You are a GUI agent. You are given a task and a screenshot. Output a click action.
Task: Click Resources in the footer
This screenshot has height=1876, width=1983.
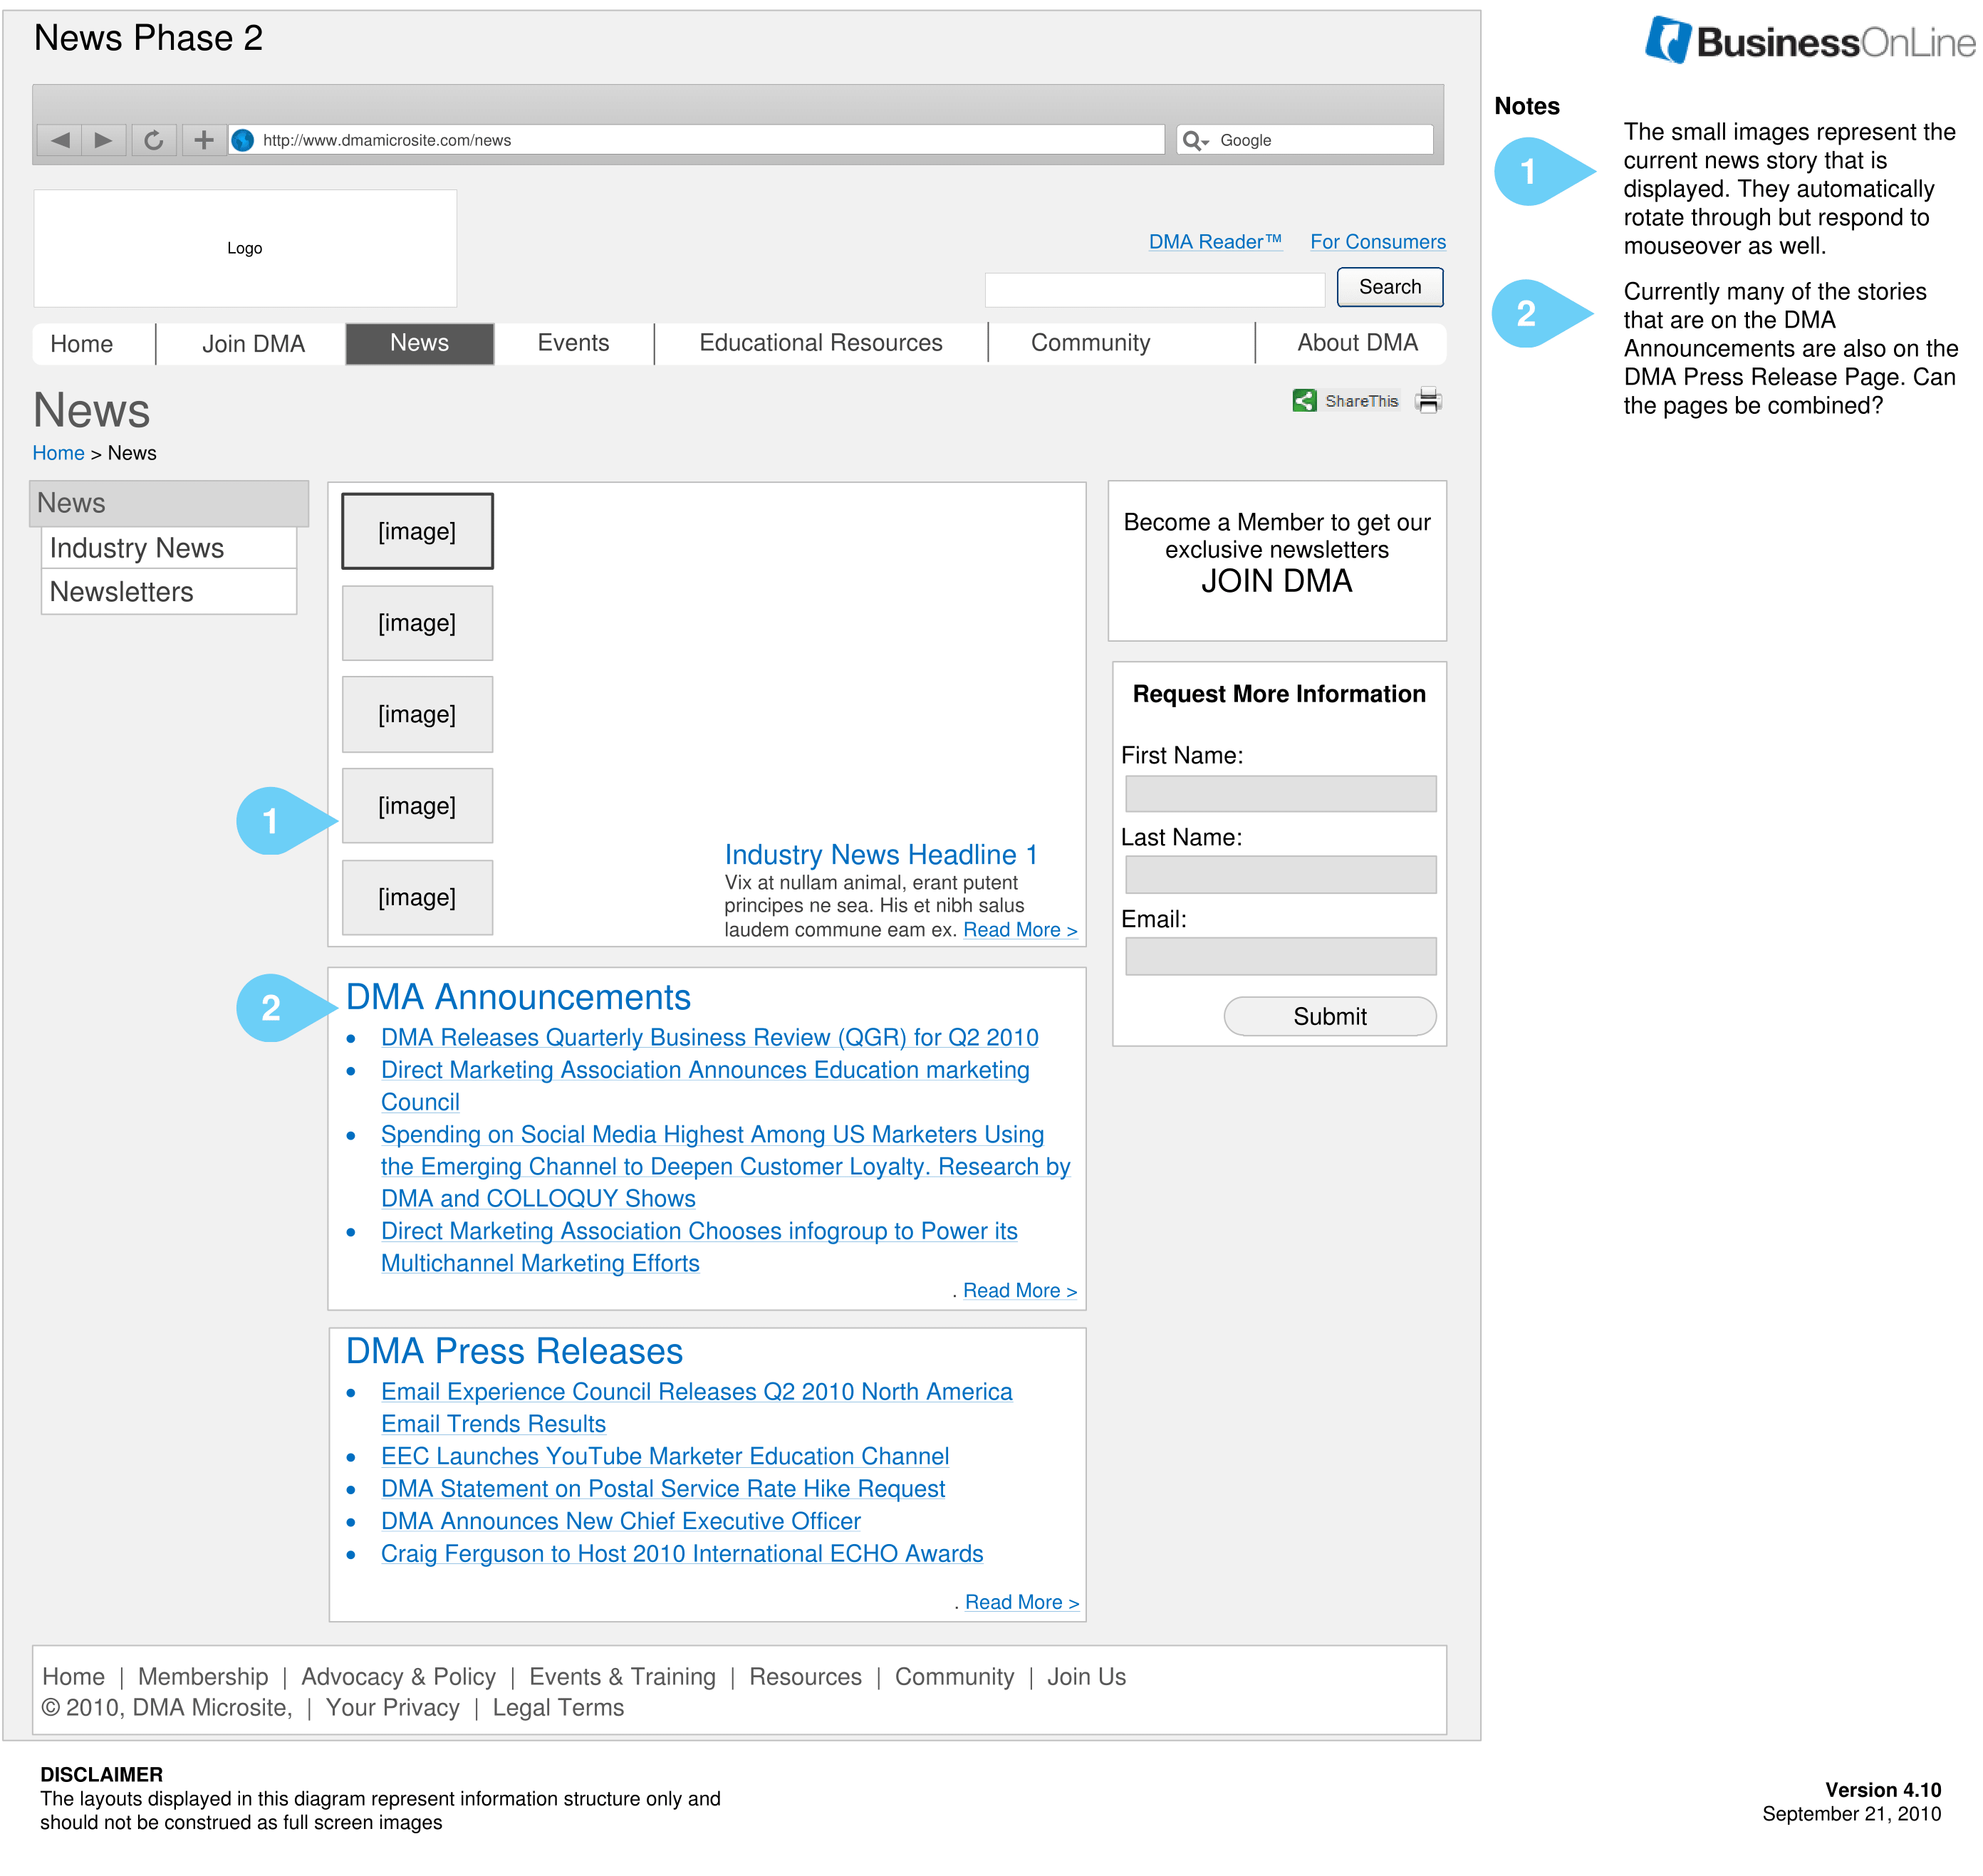805,1677
